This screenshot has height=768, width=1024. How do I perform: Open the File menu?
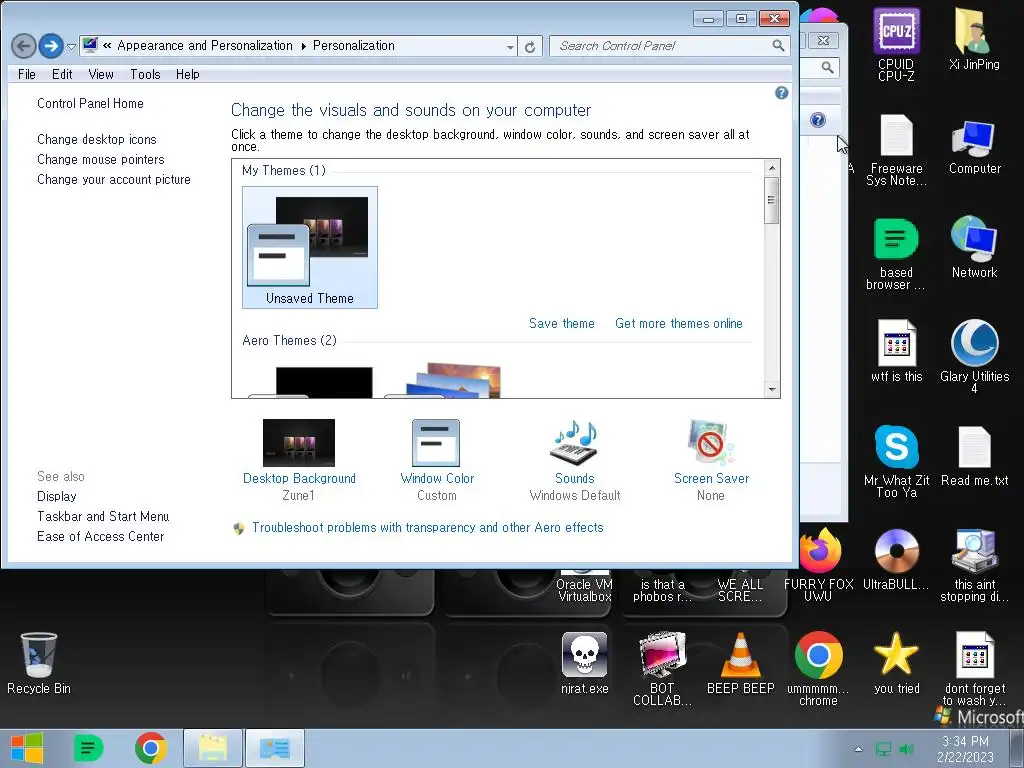point(27,74)
